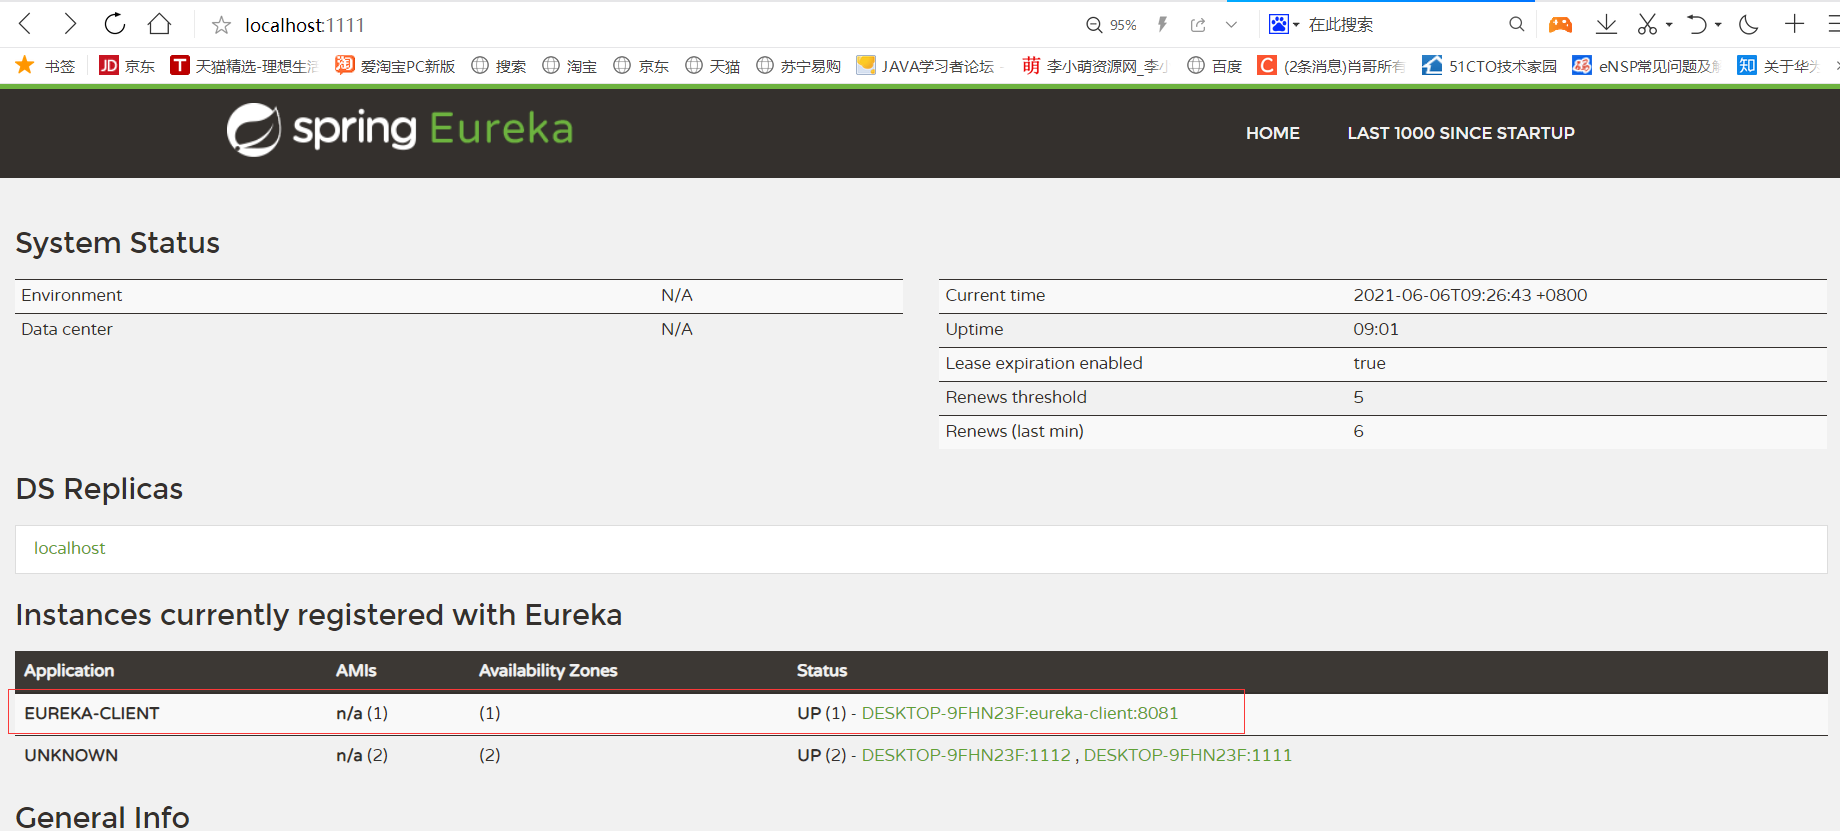Click the Current time value 2021-06-06T09:26:43 +0800
The width and height of the screenshot is (1840, 831).
point(1470,295)
